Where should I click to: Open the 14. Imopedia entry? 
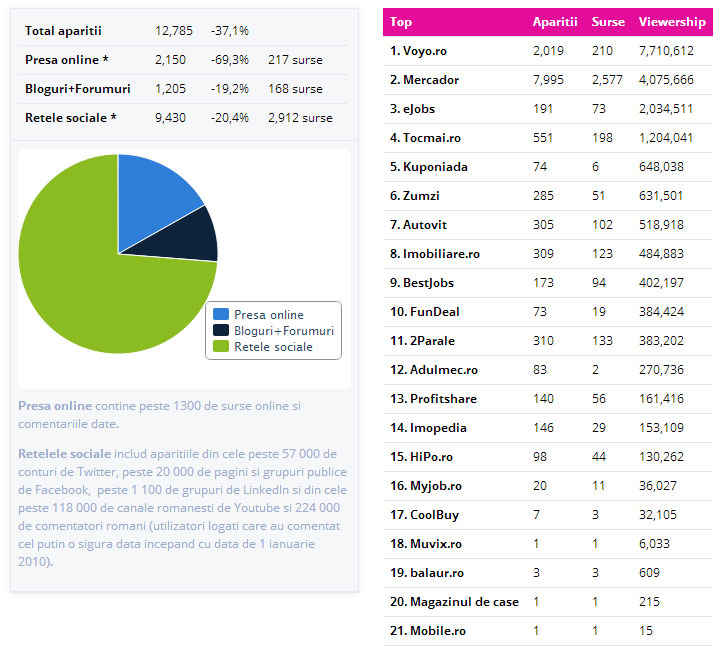click(428, 428)
